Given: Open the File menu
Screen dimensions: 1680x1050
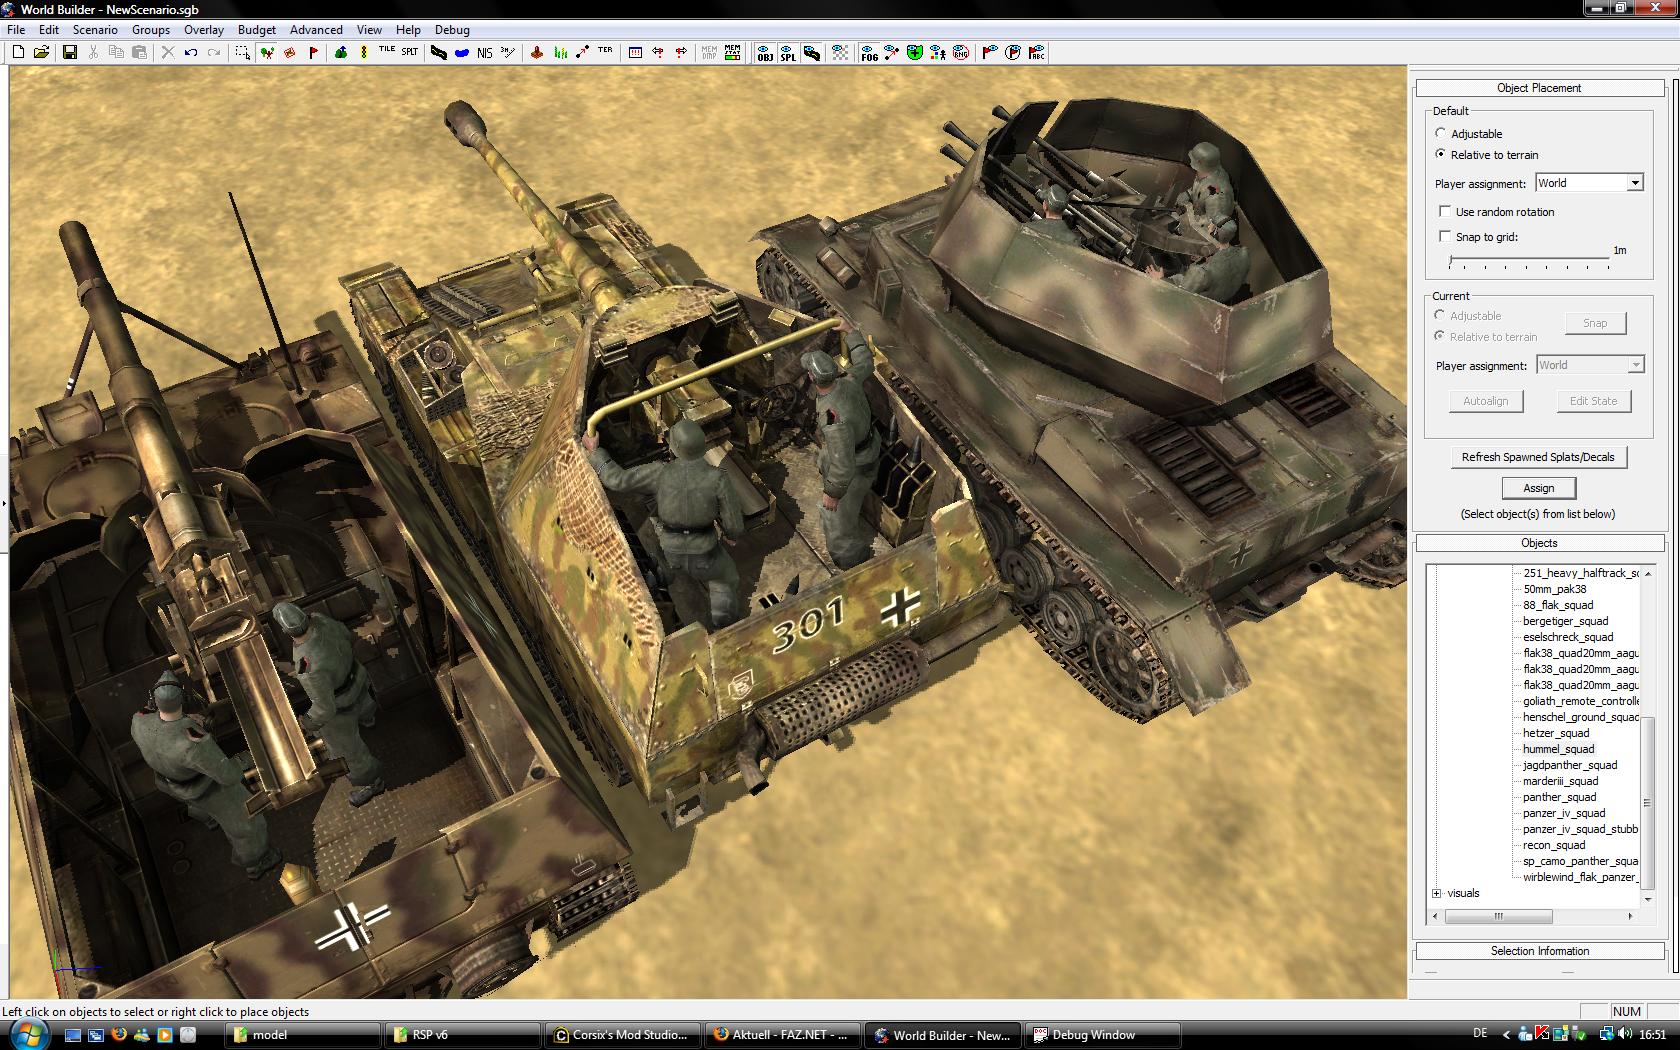Looking at the screenshot, I should click(x=17, y=29).
